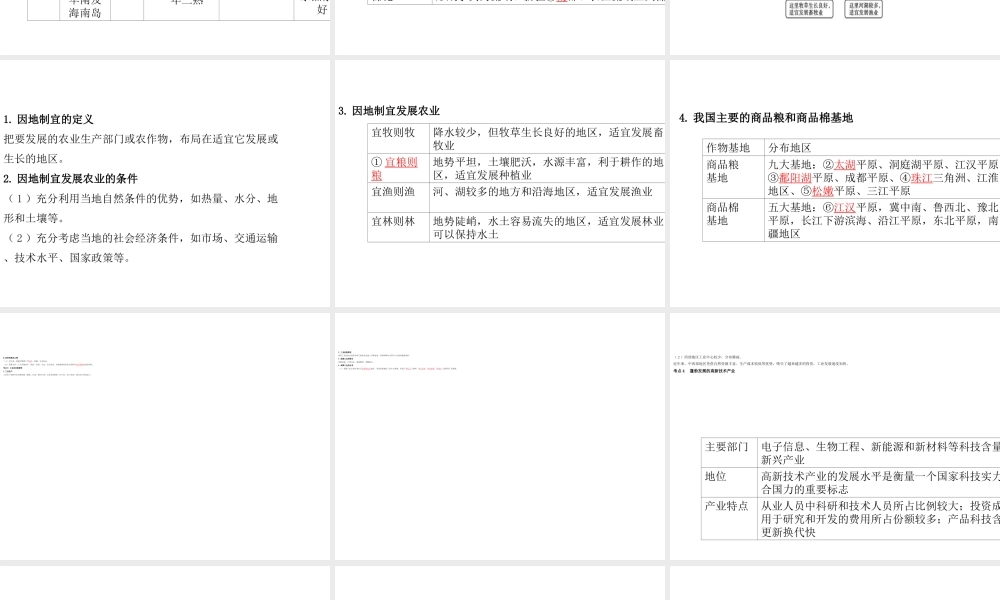Click the red underlined word 太湖
Viewport: 1000px width, 600px height.
(845, 165)
